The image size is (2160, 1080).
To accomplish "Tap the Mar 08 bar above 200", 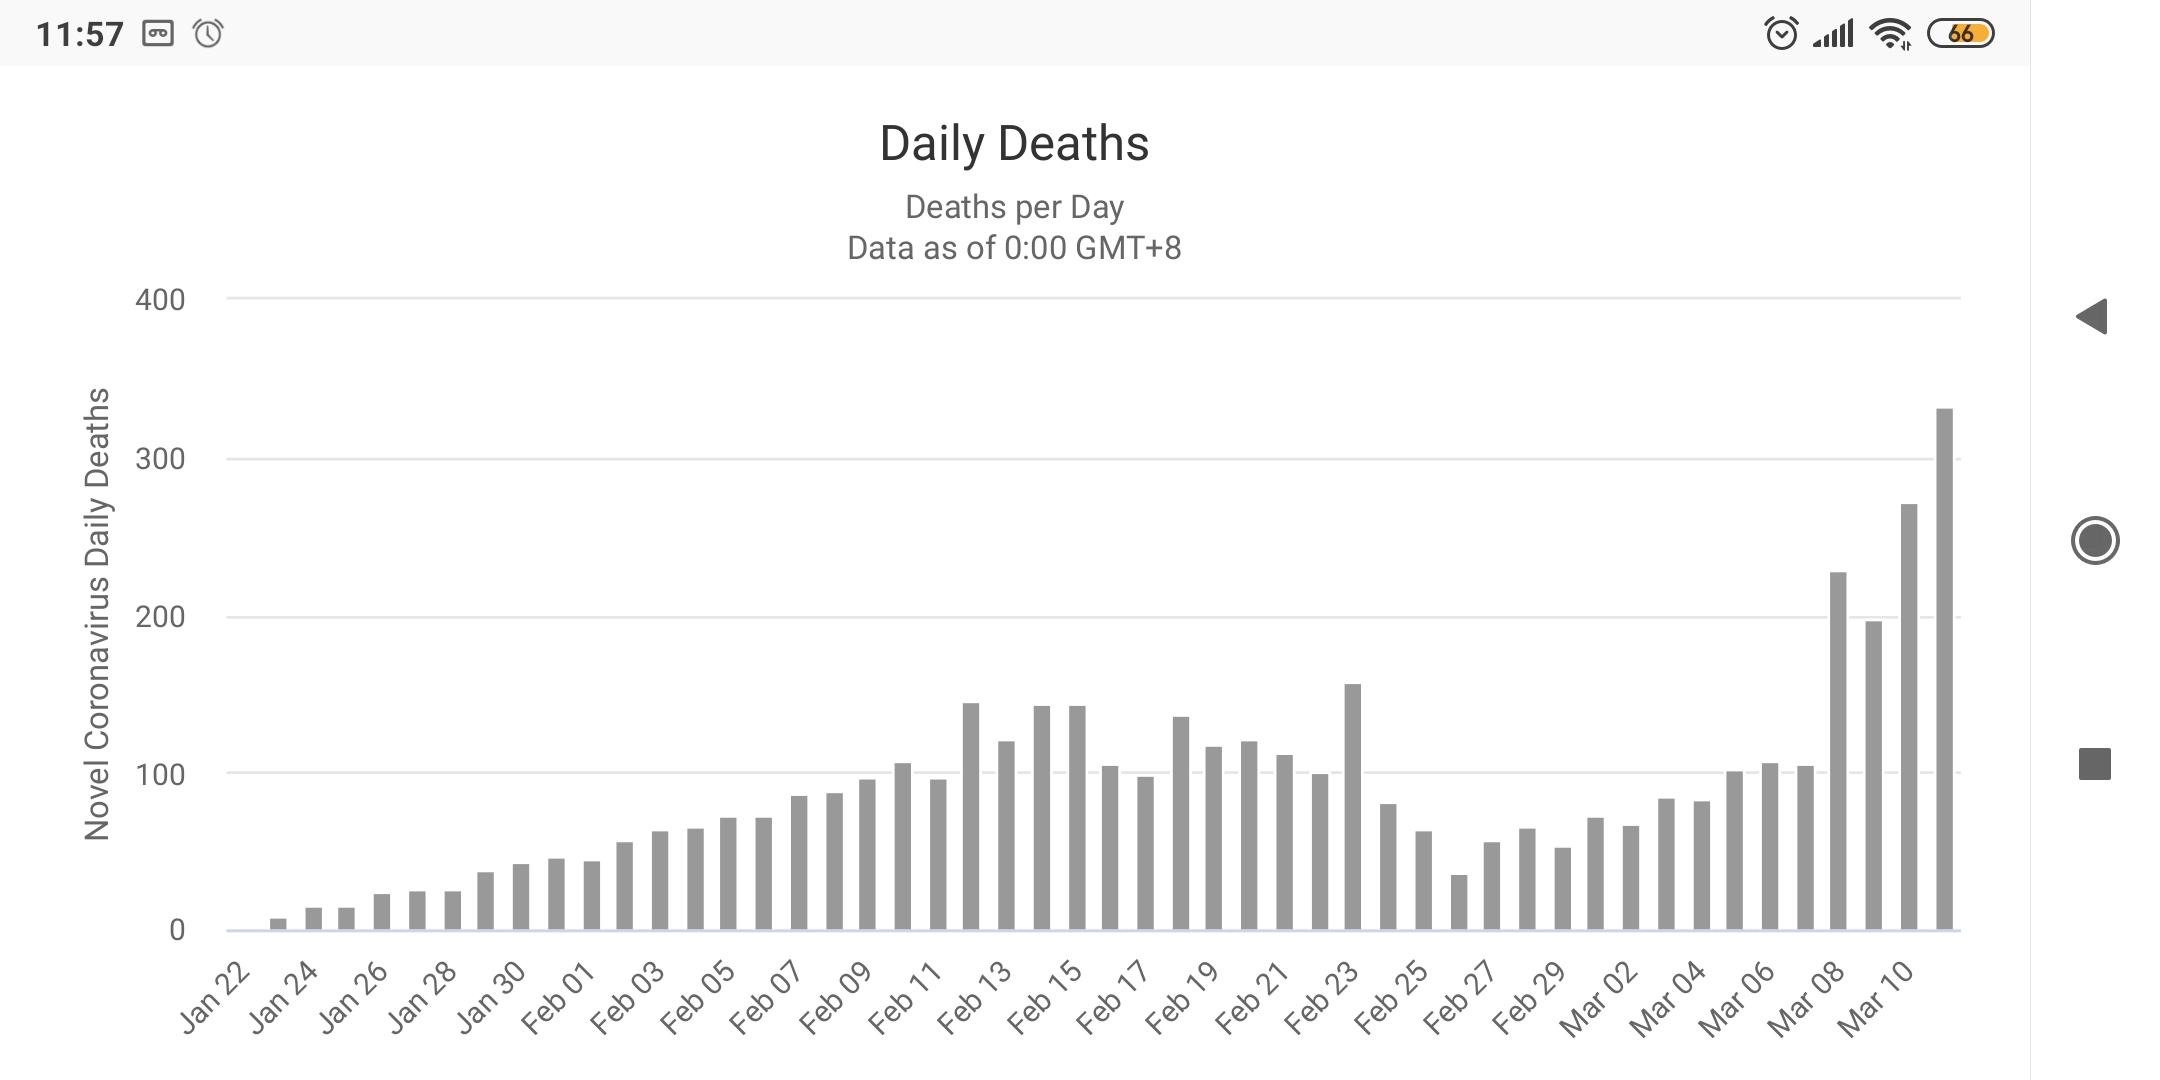I will point(1838,751).
